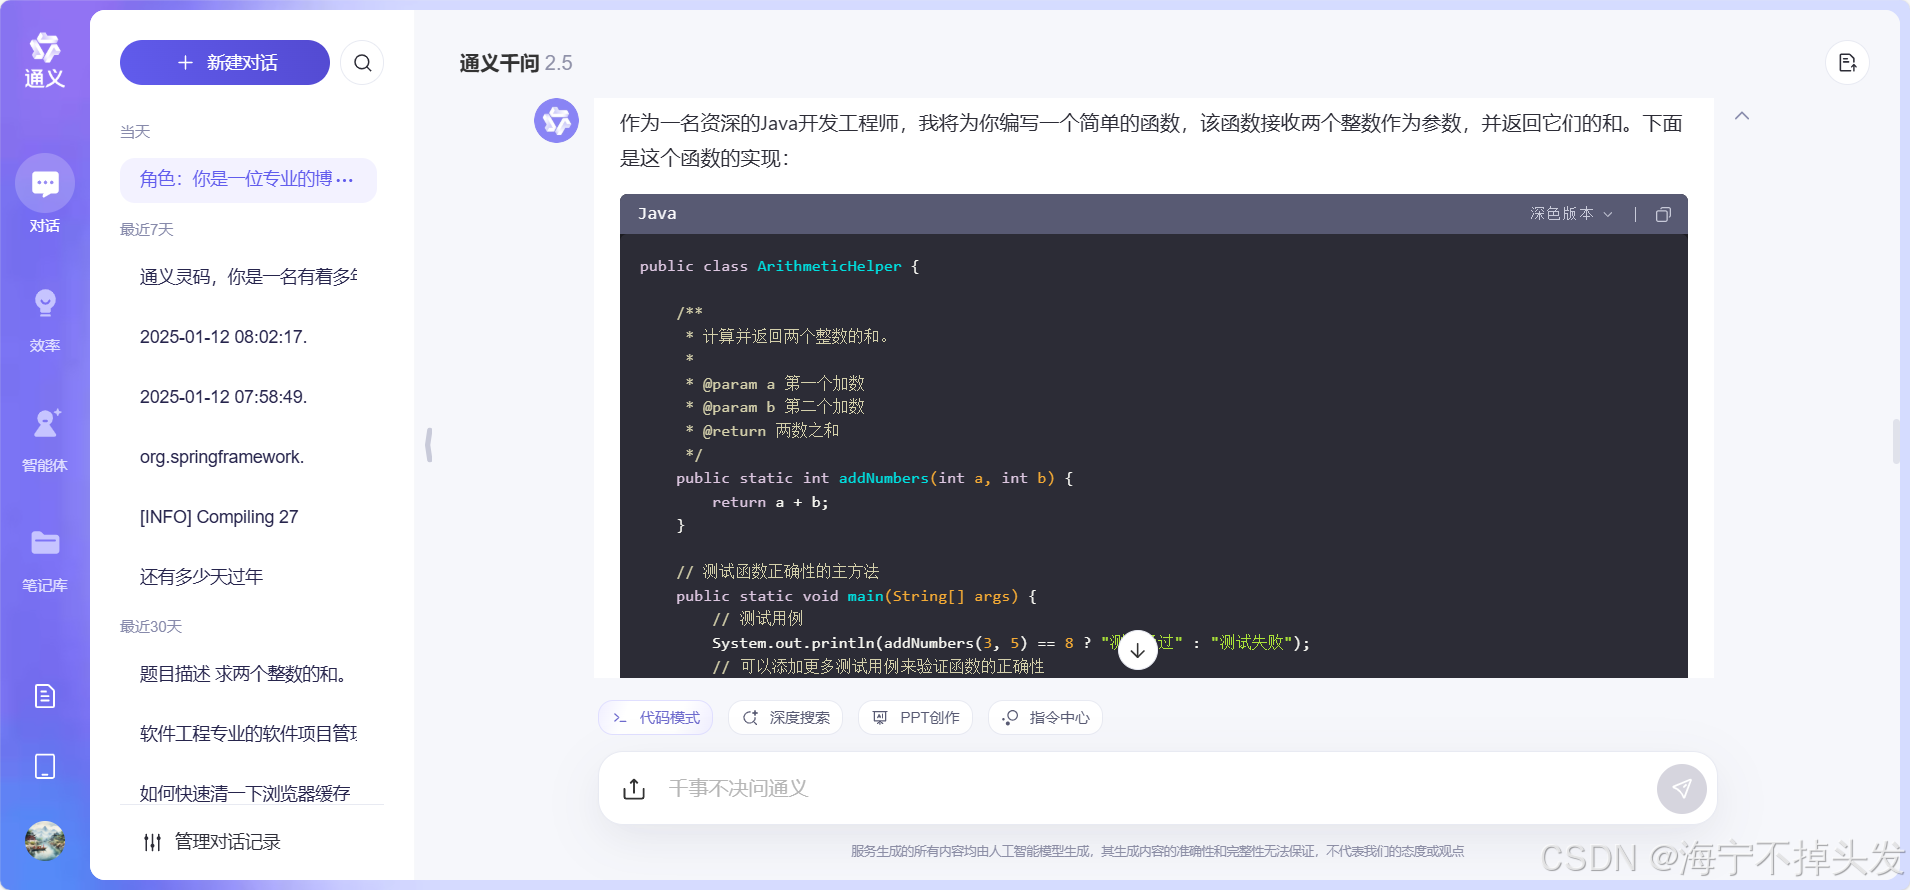Collapse the answer with the up chevron

(1742, 116)
